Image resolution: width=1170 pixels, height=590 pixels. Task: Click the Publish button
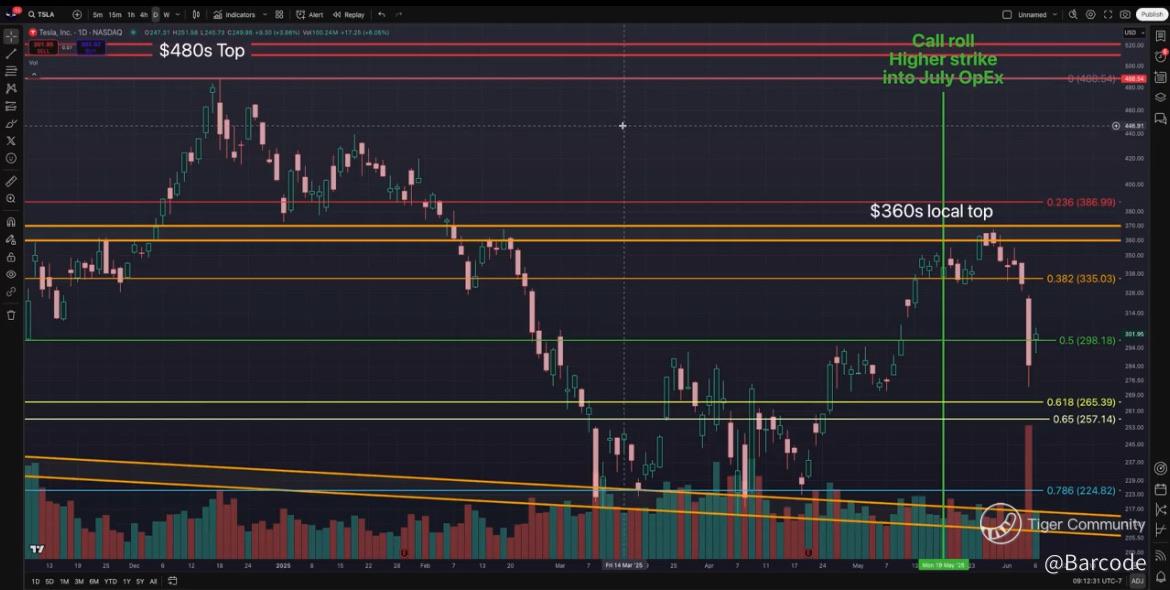(1152, 14)
